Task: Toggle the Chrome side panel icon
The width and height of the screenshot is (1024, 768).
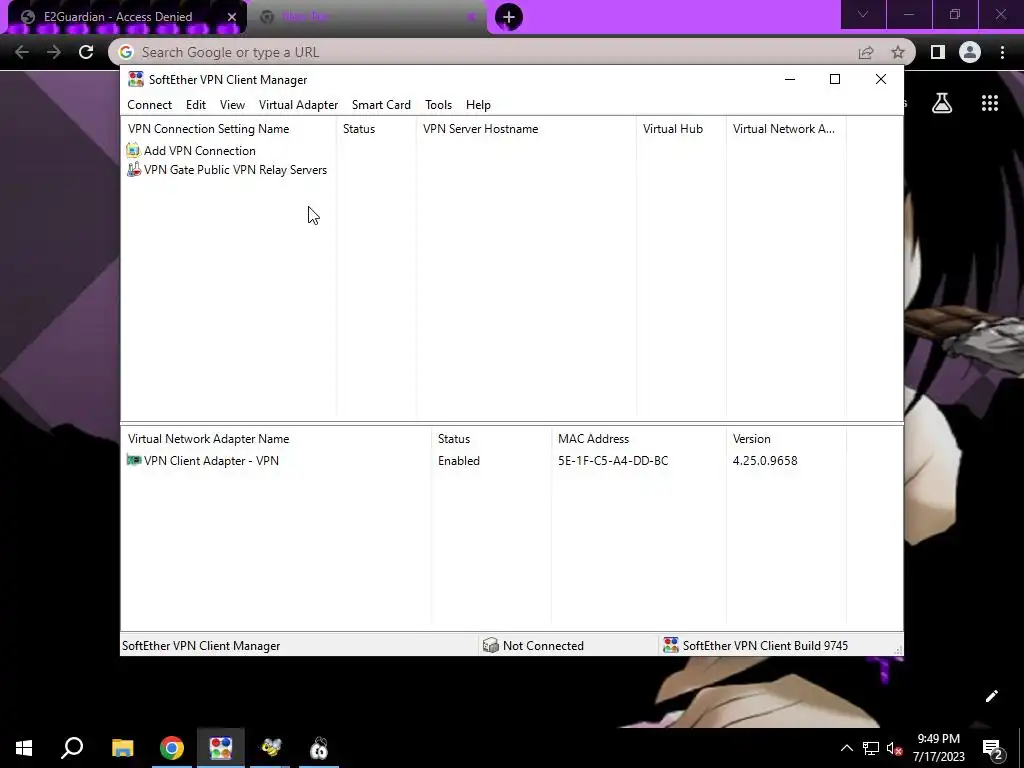Action: coord(938,52)
